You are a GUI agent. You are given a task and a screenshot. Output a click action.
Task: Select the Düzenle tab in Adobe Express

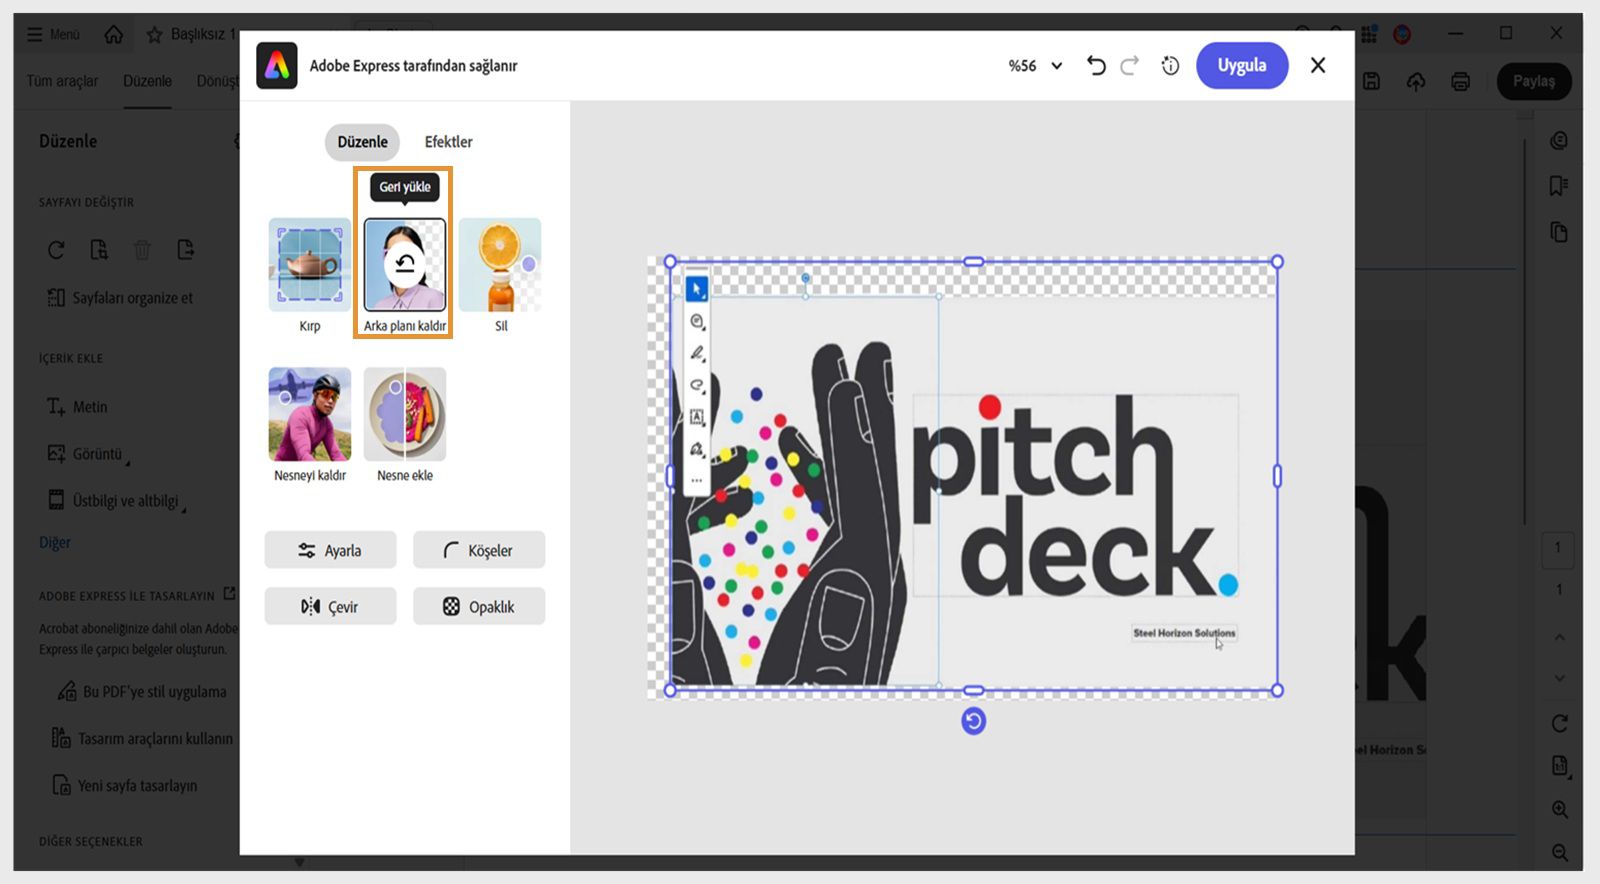tap(362, 142)
